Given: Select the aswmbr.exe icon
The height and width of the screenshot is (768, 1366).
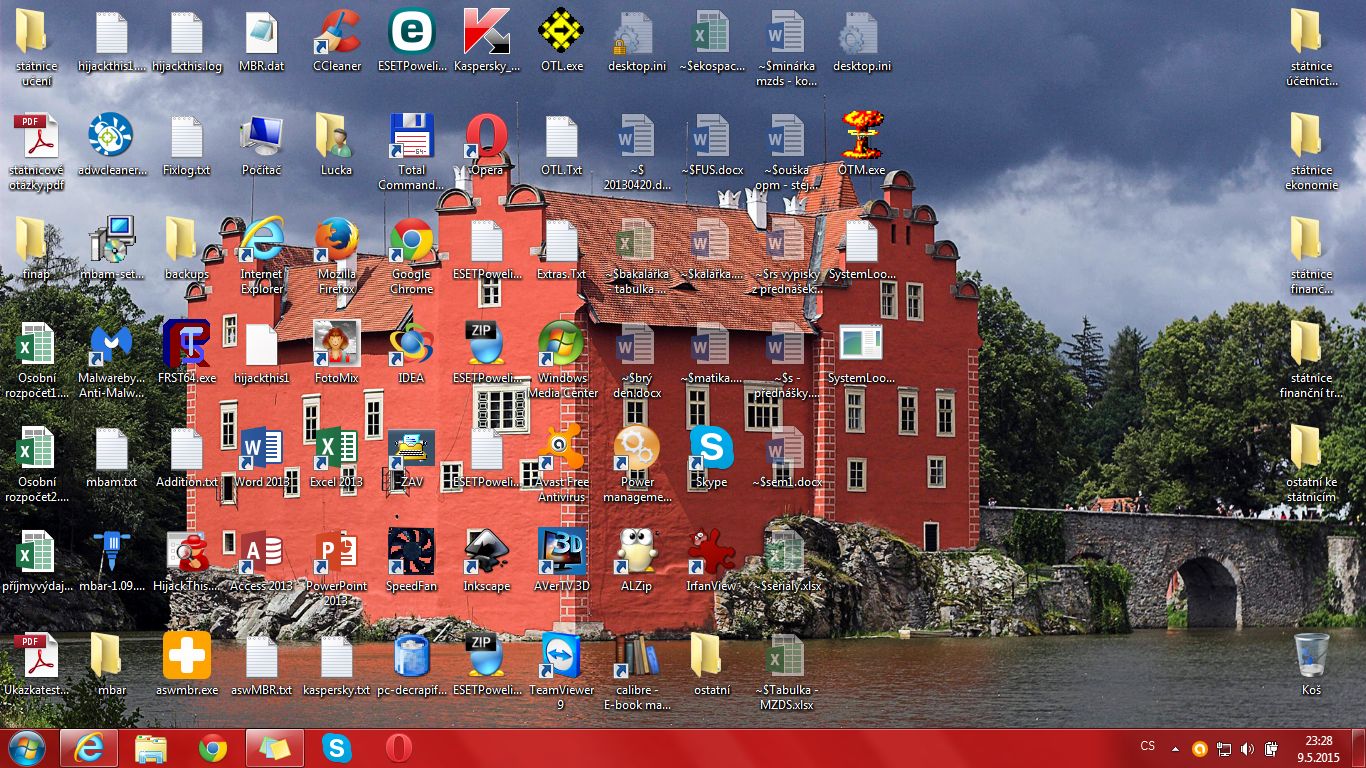Looking at the screenshot, I should [187, 665].
